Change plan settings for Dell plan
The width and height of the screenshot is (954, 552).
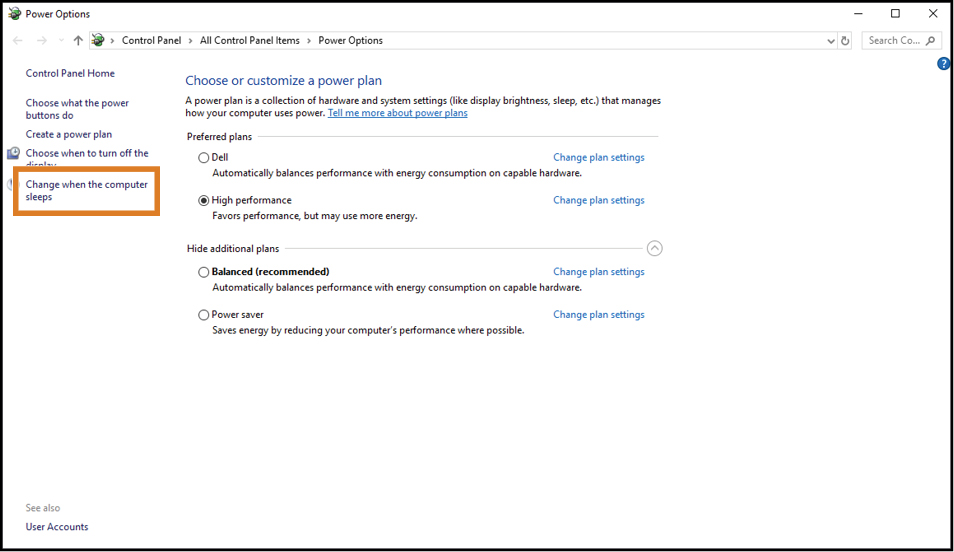599,157
